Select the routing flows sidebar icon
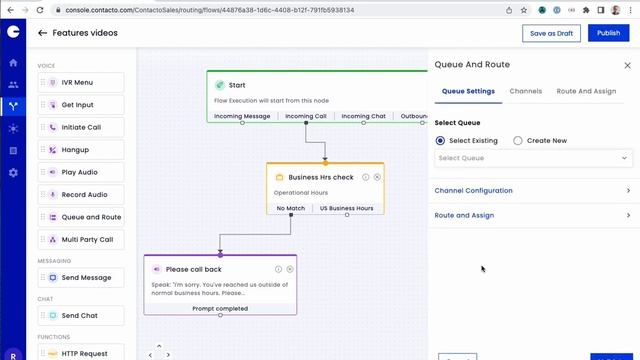This screenshot has height=360, width=640. [13, 107]
